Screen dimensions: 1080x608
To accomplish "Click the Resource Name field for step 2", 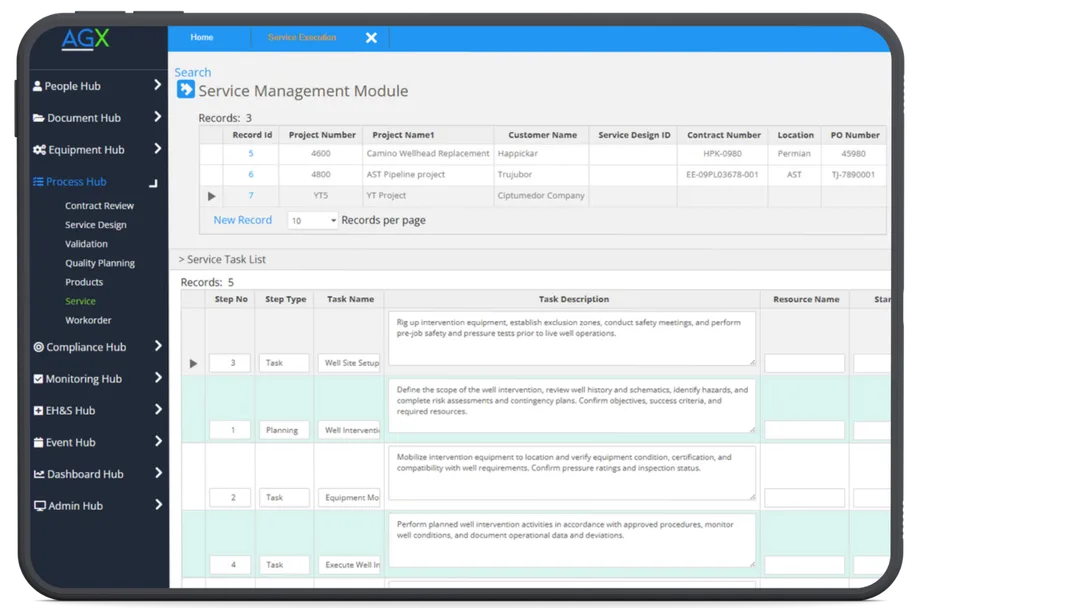I will pyautogui.click(x=804, y=497).
